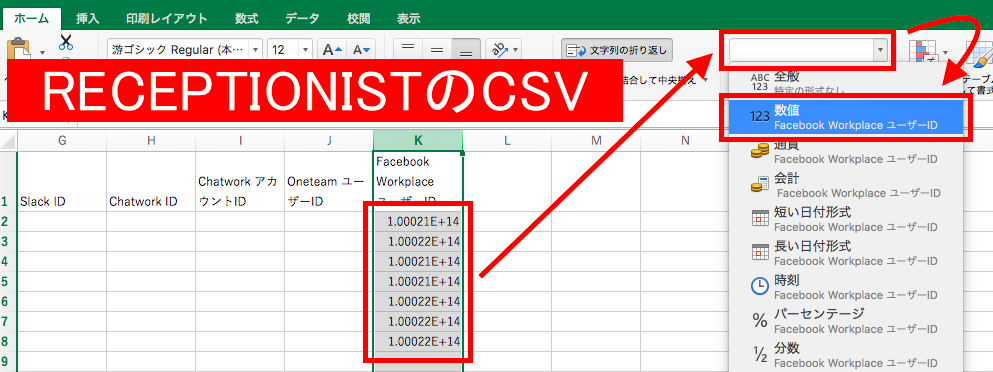This screenshot has height=372, width=993.
Task: Align text to middle icon
Action: click(x=436, y=49)
